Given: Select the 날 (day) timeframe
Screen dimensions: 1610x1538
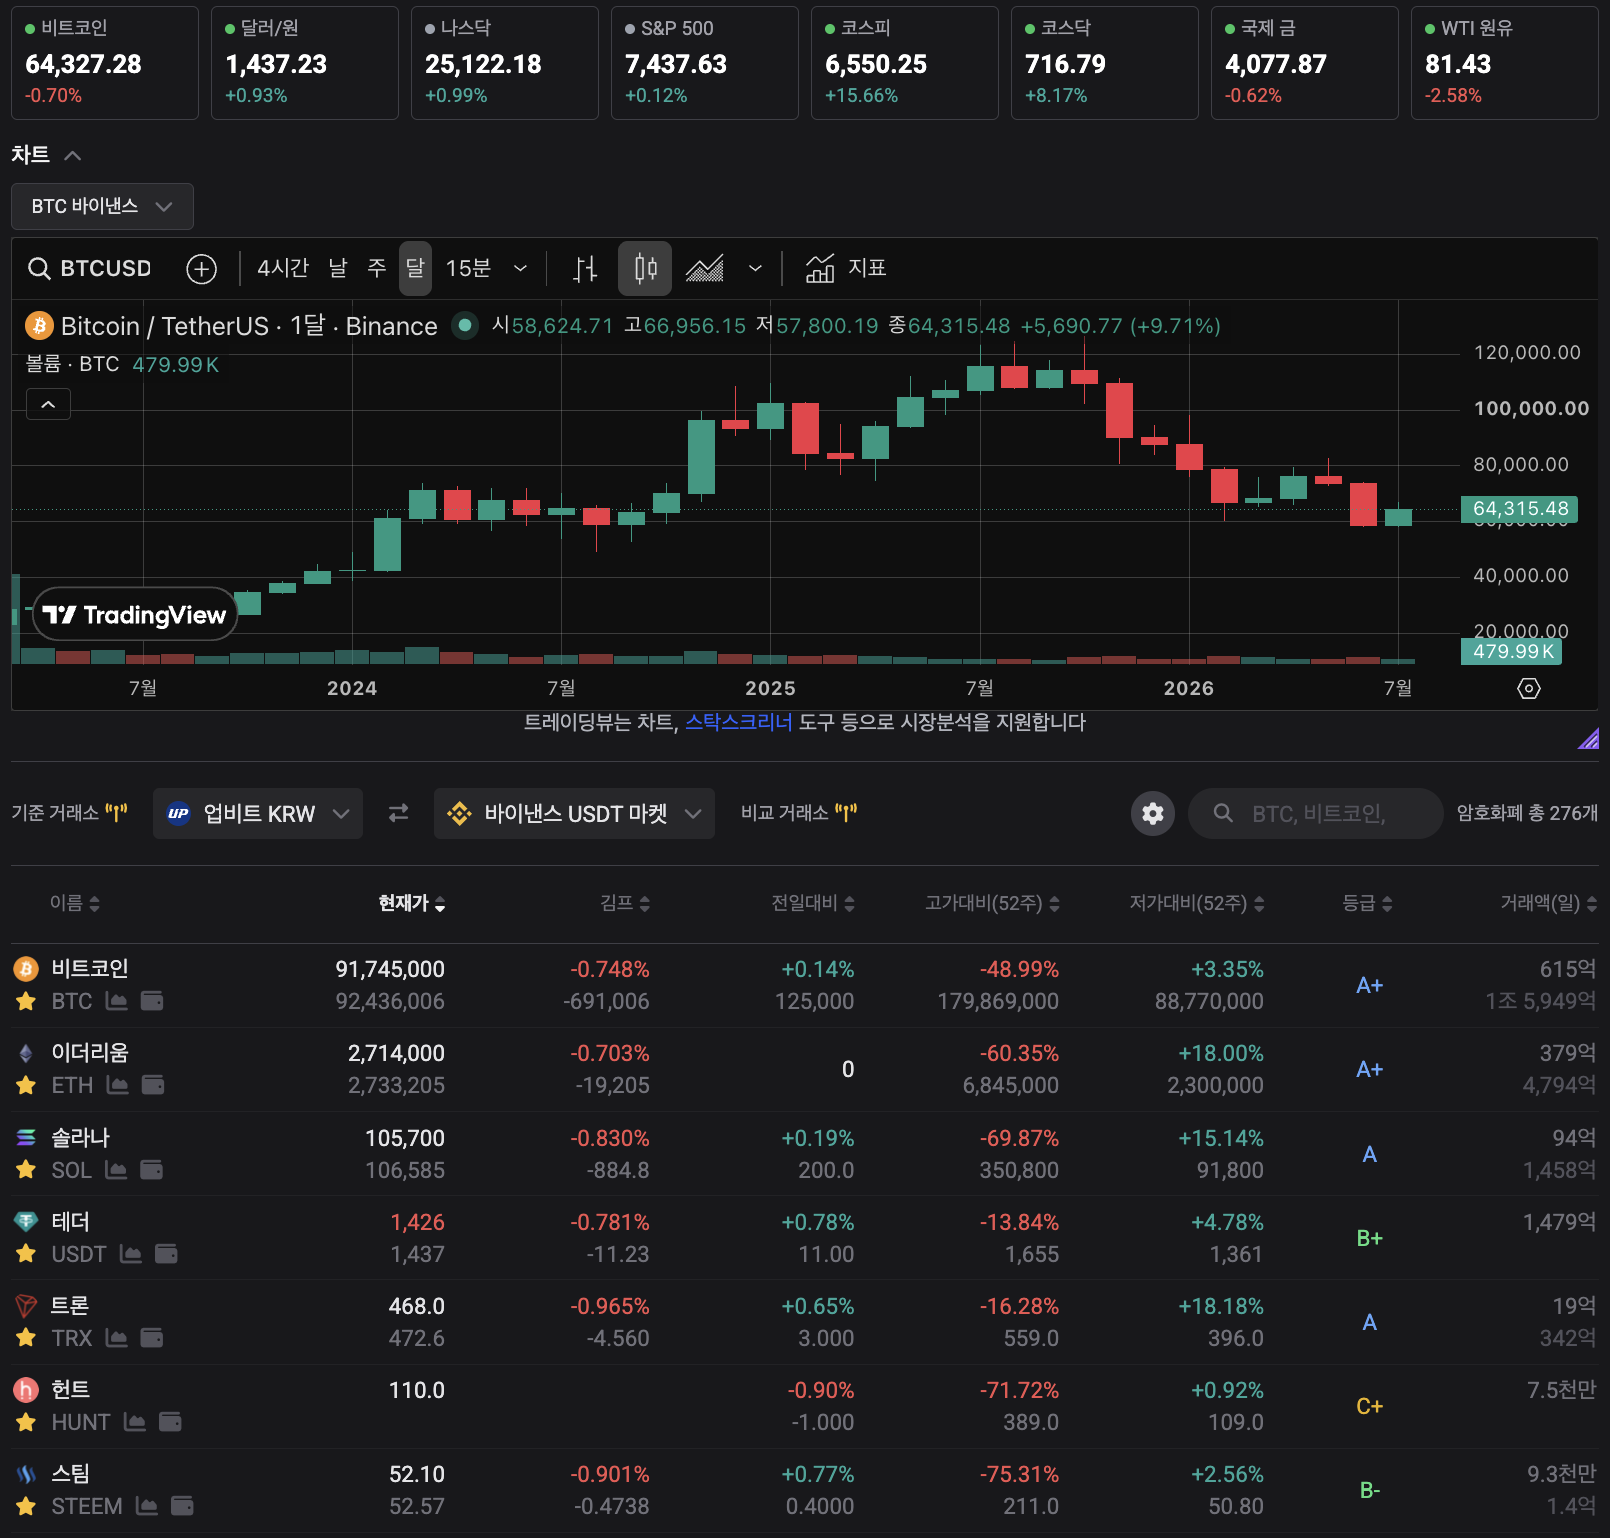Looking at the screenshot, I should pyautogui.click(x=338, y=268).
